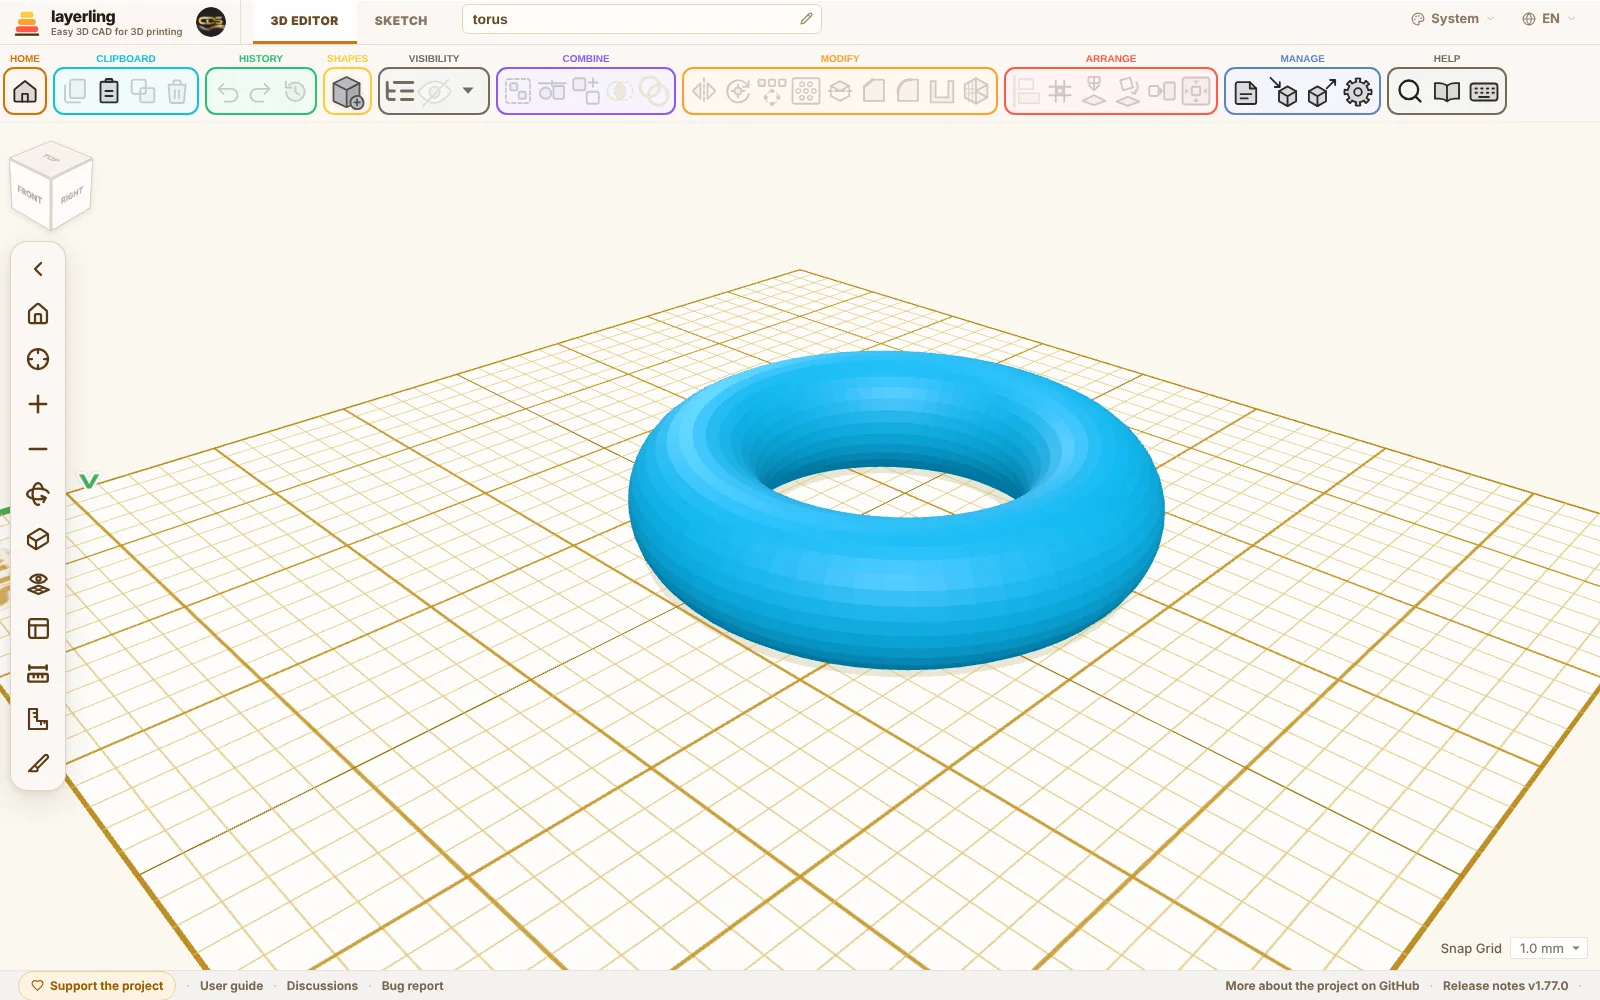
Task: Open the Discussions link
Action: tap(322, 986)
